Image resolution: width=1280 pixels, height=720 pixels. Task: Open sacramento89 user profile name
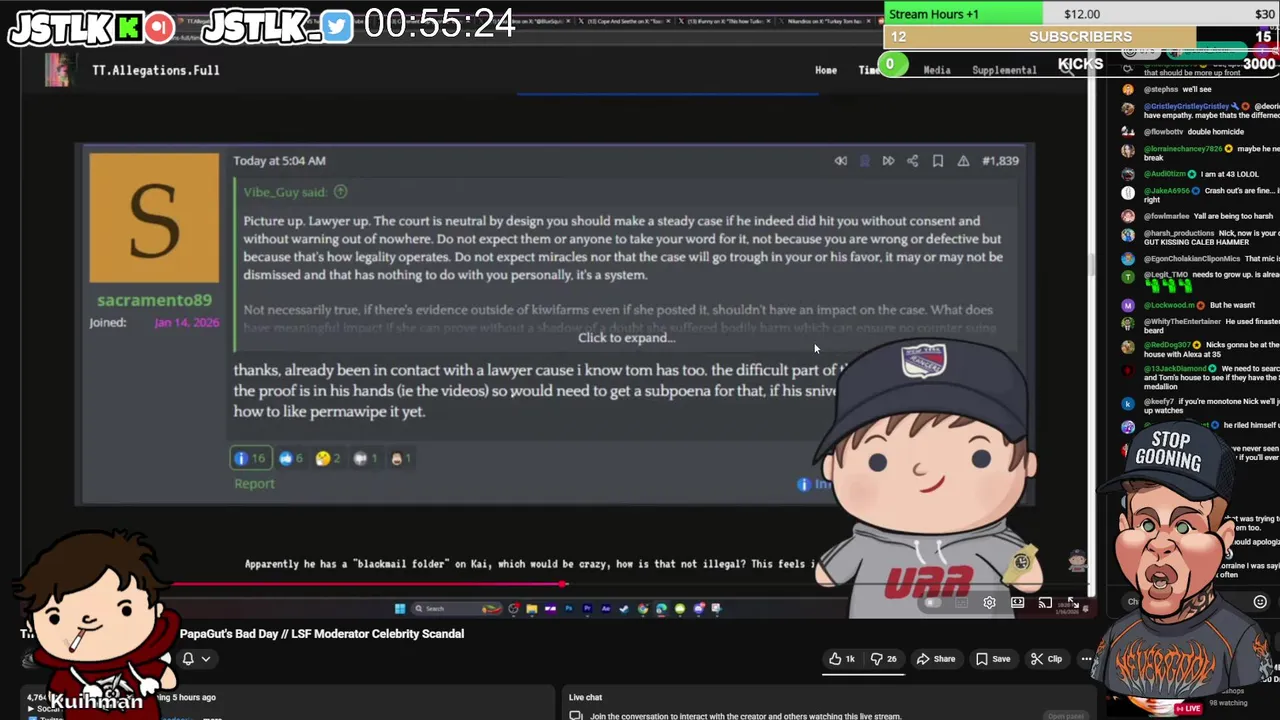154,300
